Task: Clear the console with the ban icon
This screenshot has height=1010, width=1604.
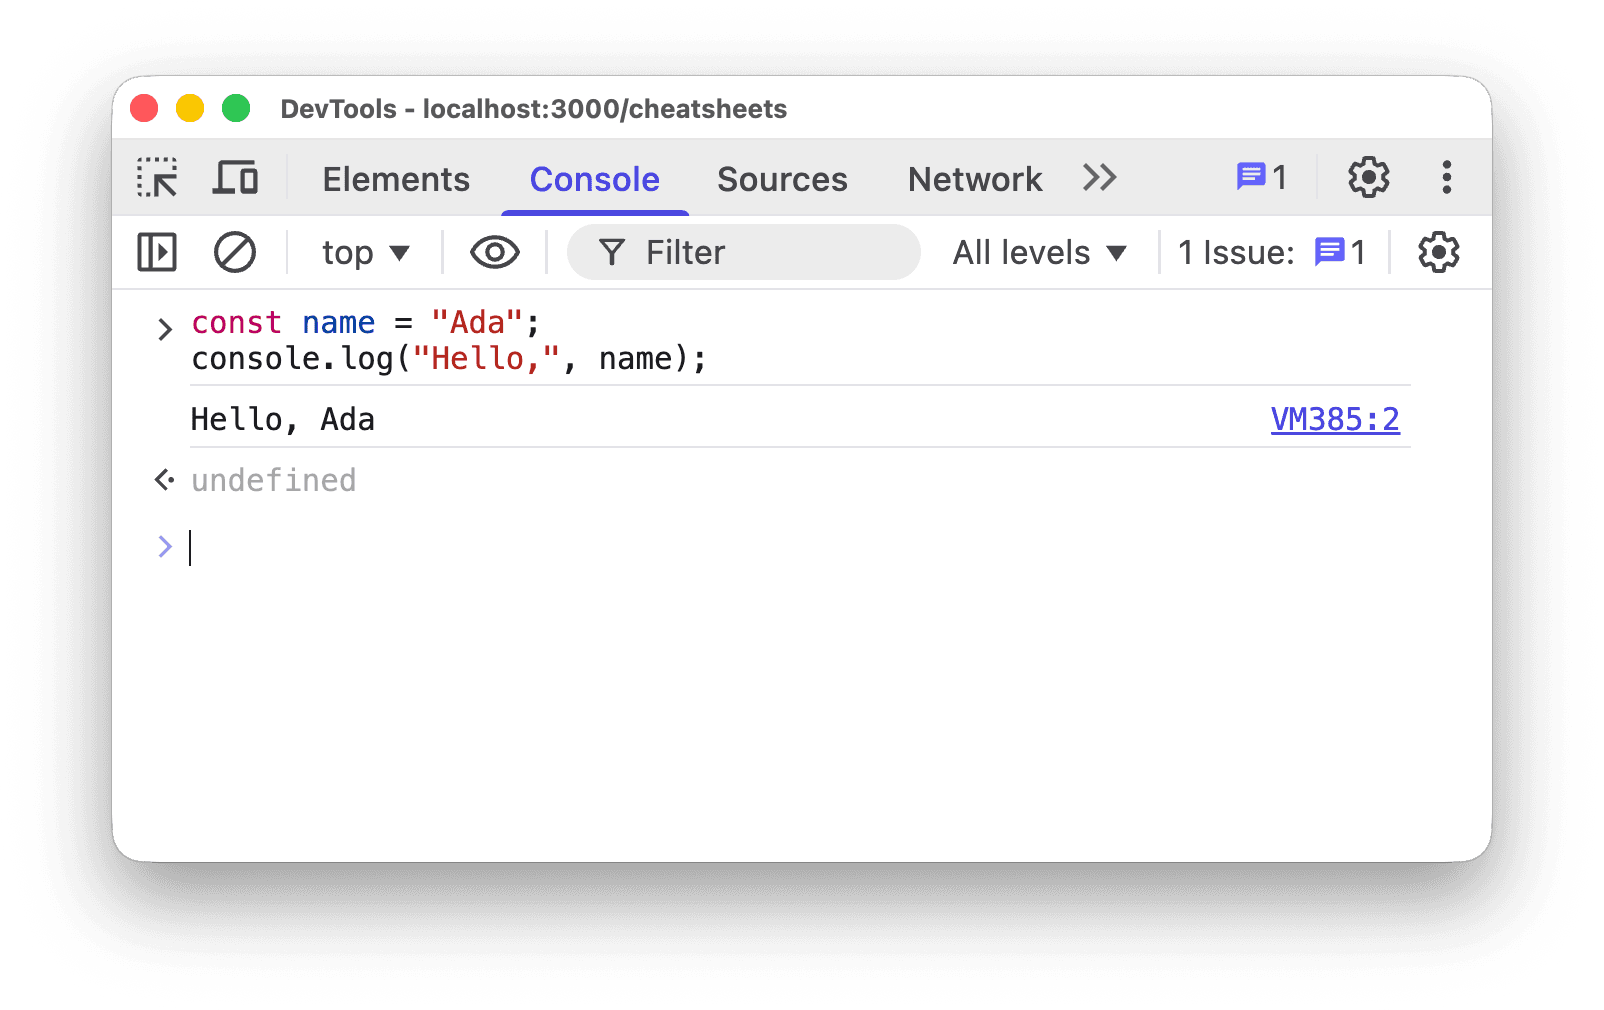Action: click(x=235, y=252)
